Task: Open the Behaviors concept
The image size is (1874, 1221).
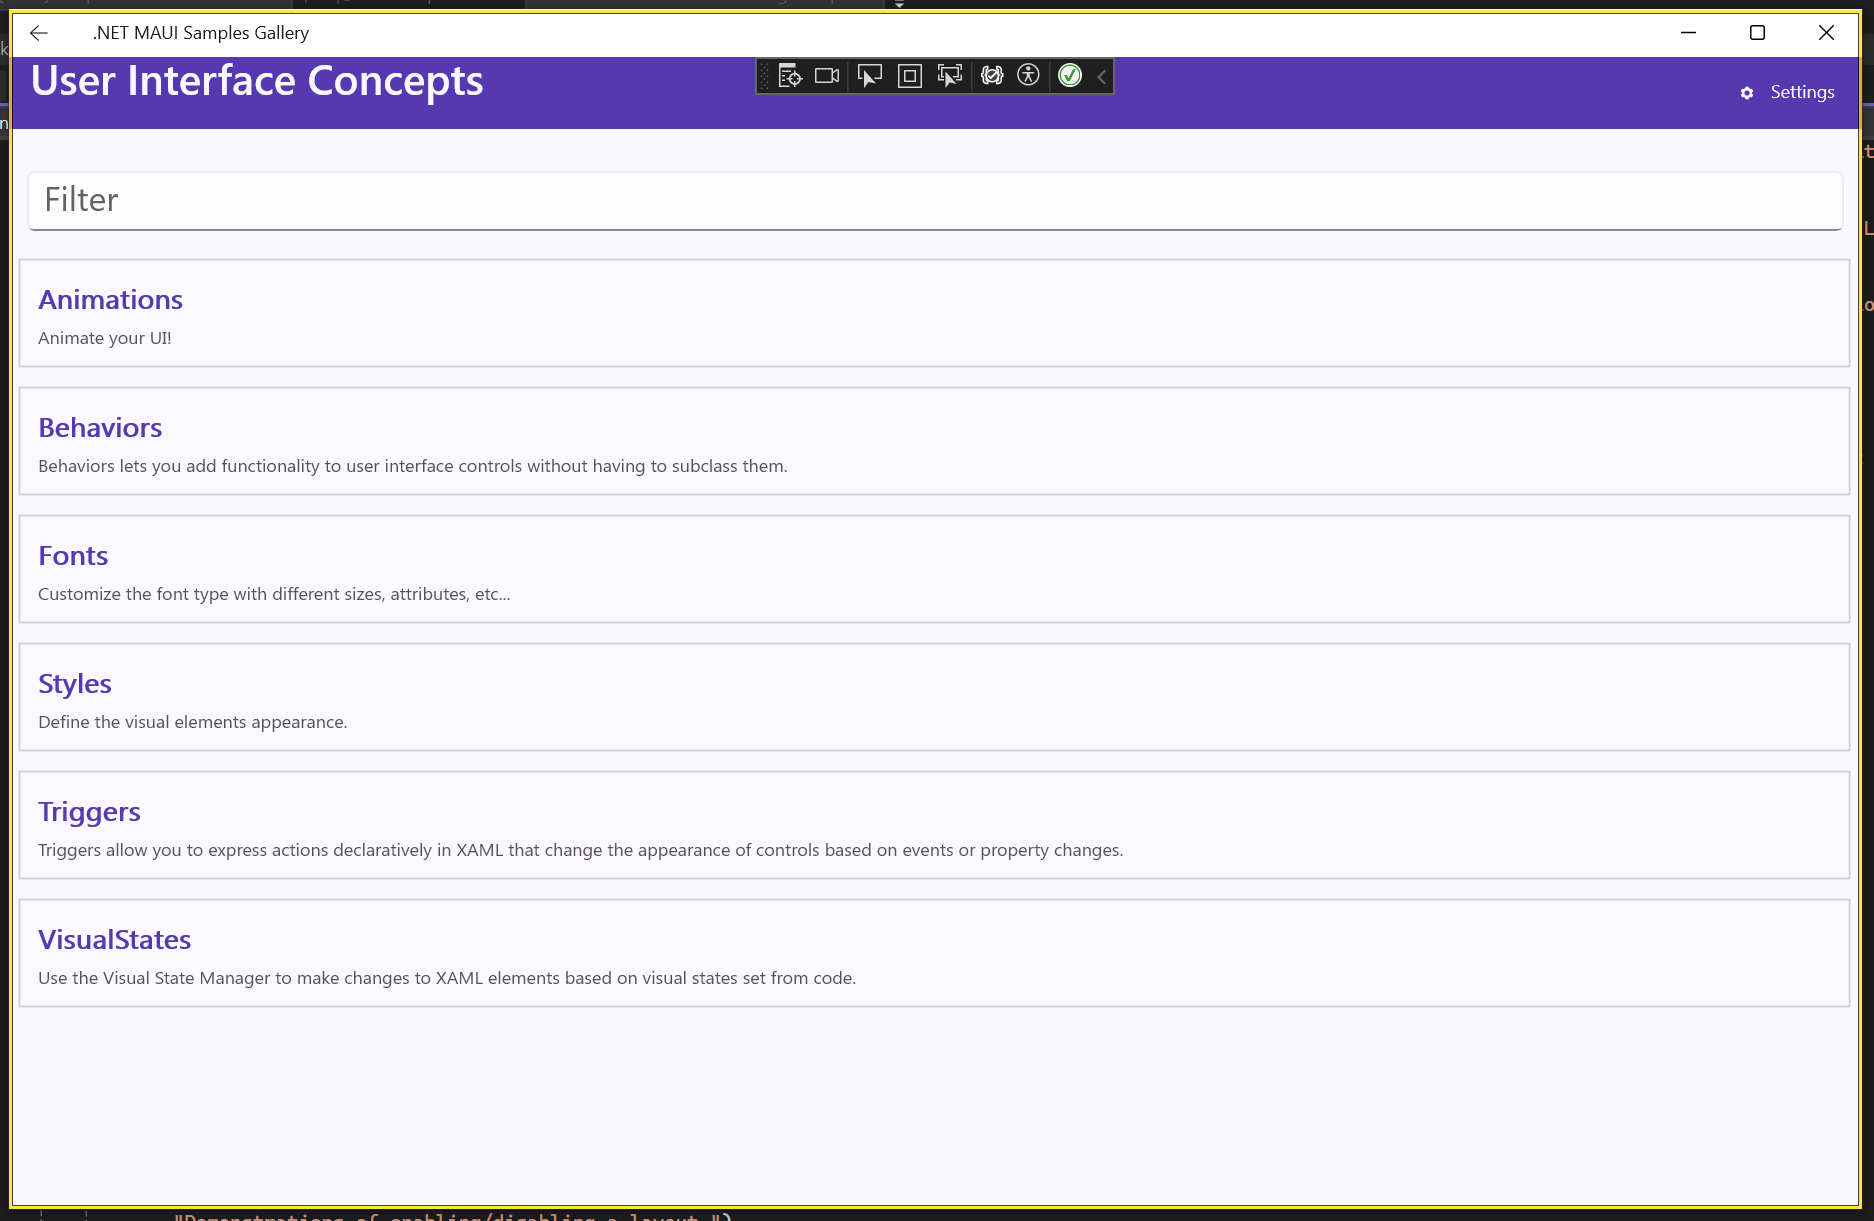Action: pyautogui.click(x=100, y=428)
